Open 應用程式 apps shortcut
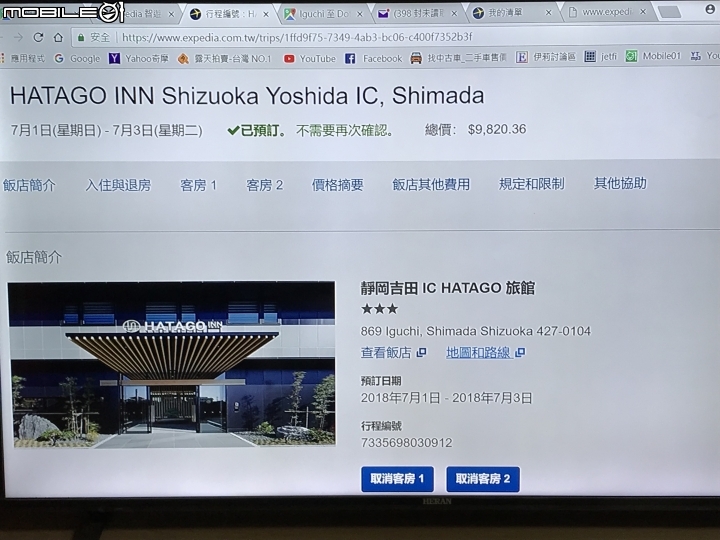Image resolution: width=720 pixels, height=540 pixels. [x=23, y=58]
